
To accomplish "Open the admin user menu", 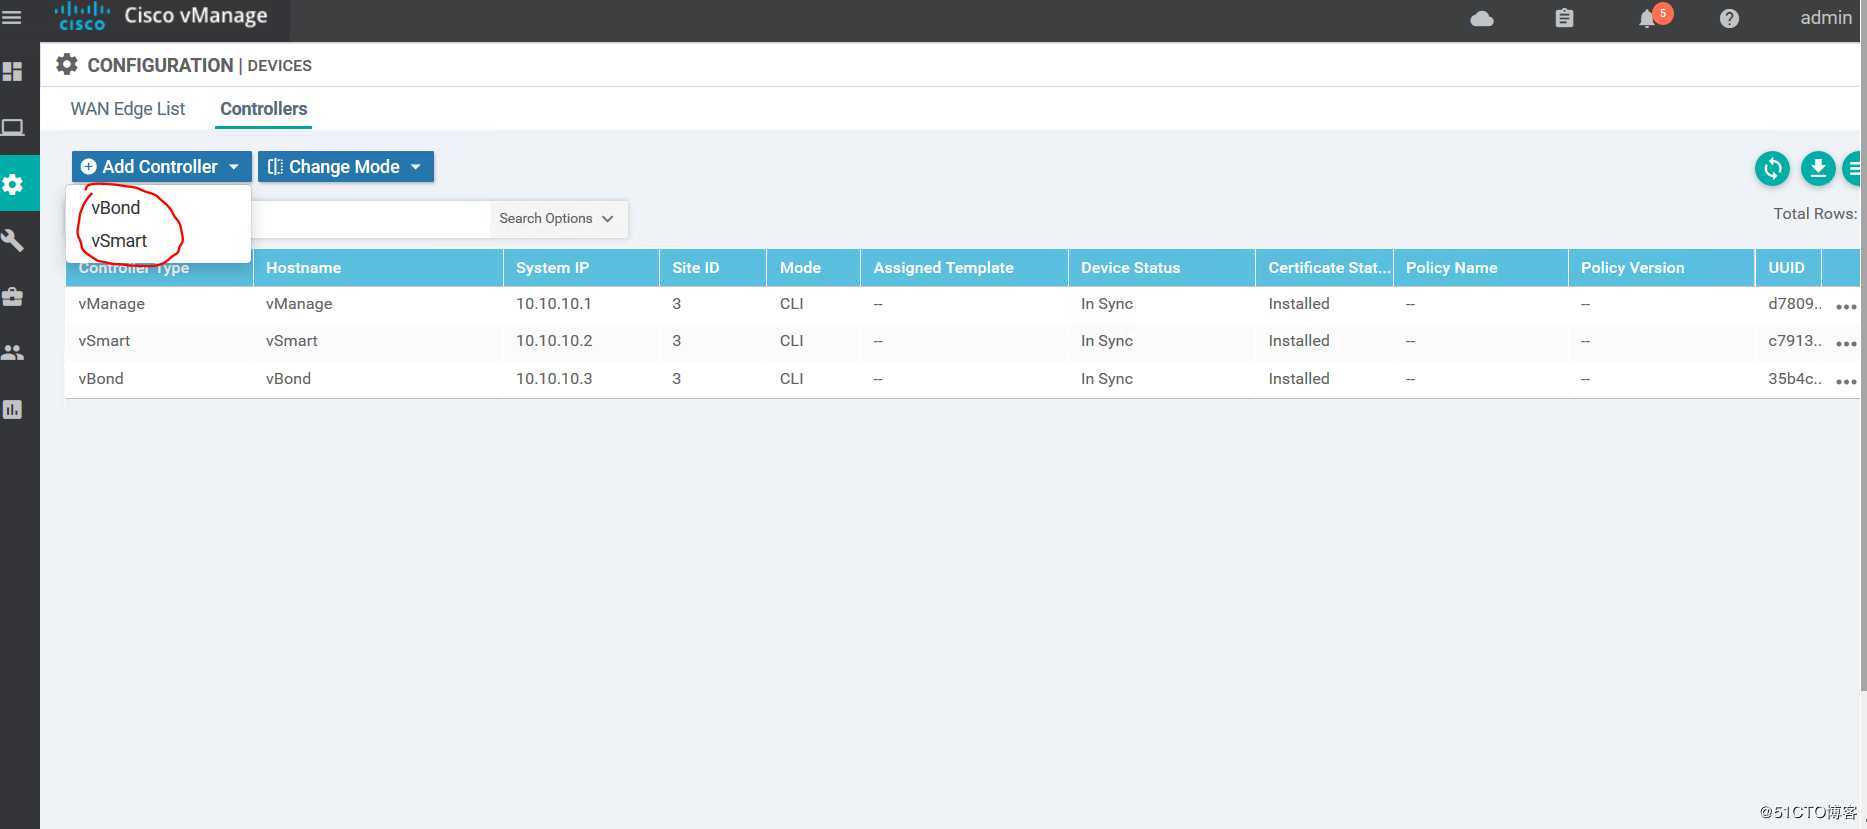I will click(1826, 18).
